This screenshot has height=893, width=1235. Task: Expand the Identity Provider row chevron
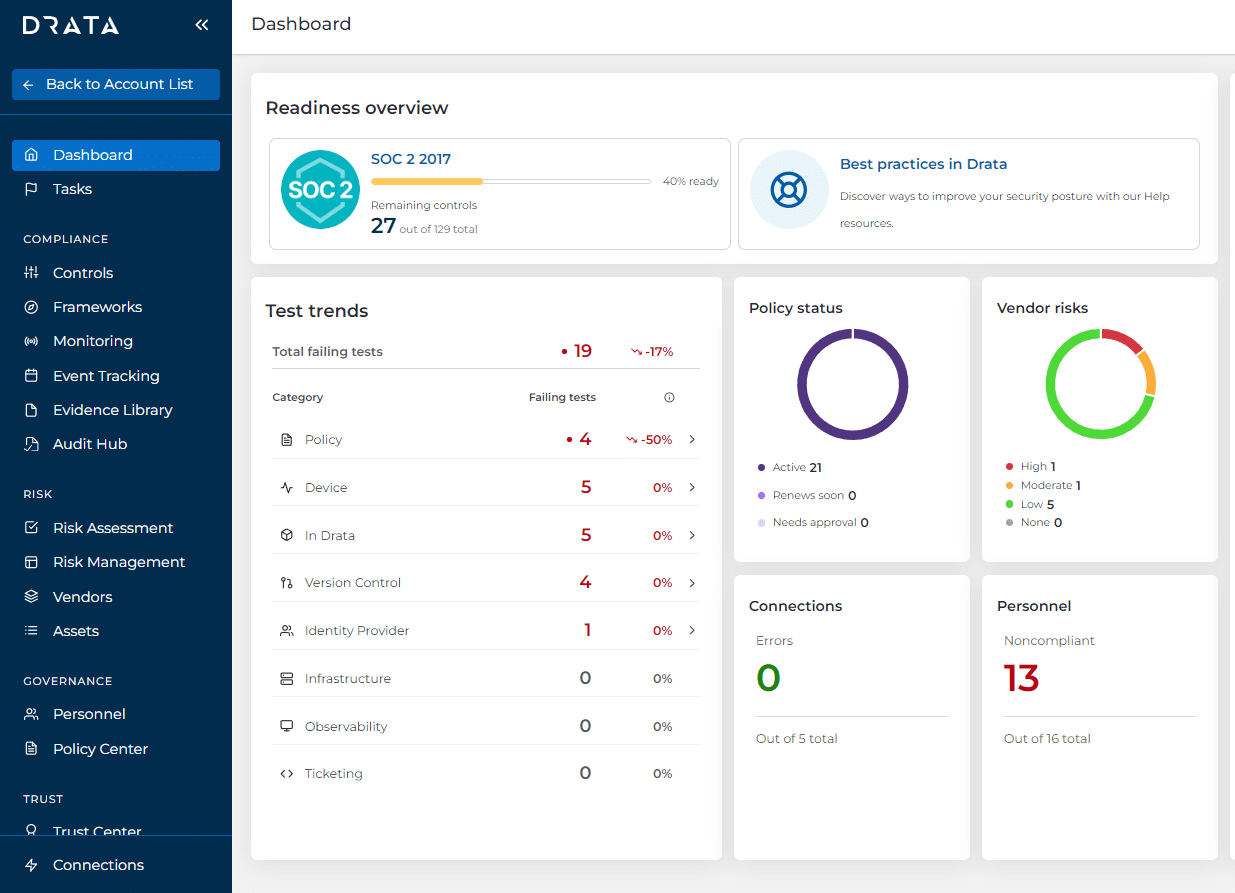coord(692,631)
